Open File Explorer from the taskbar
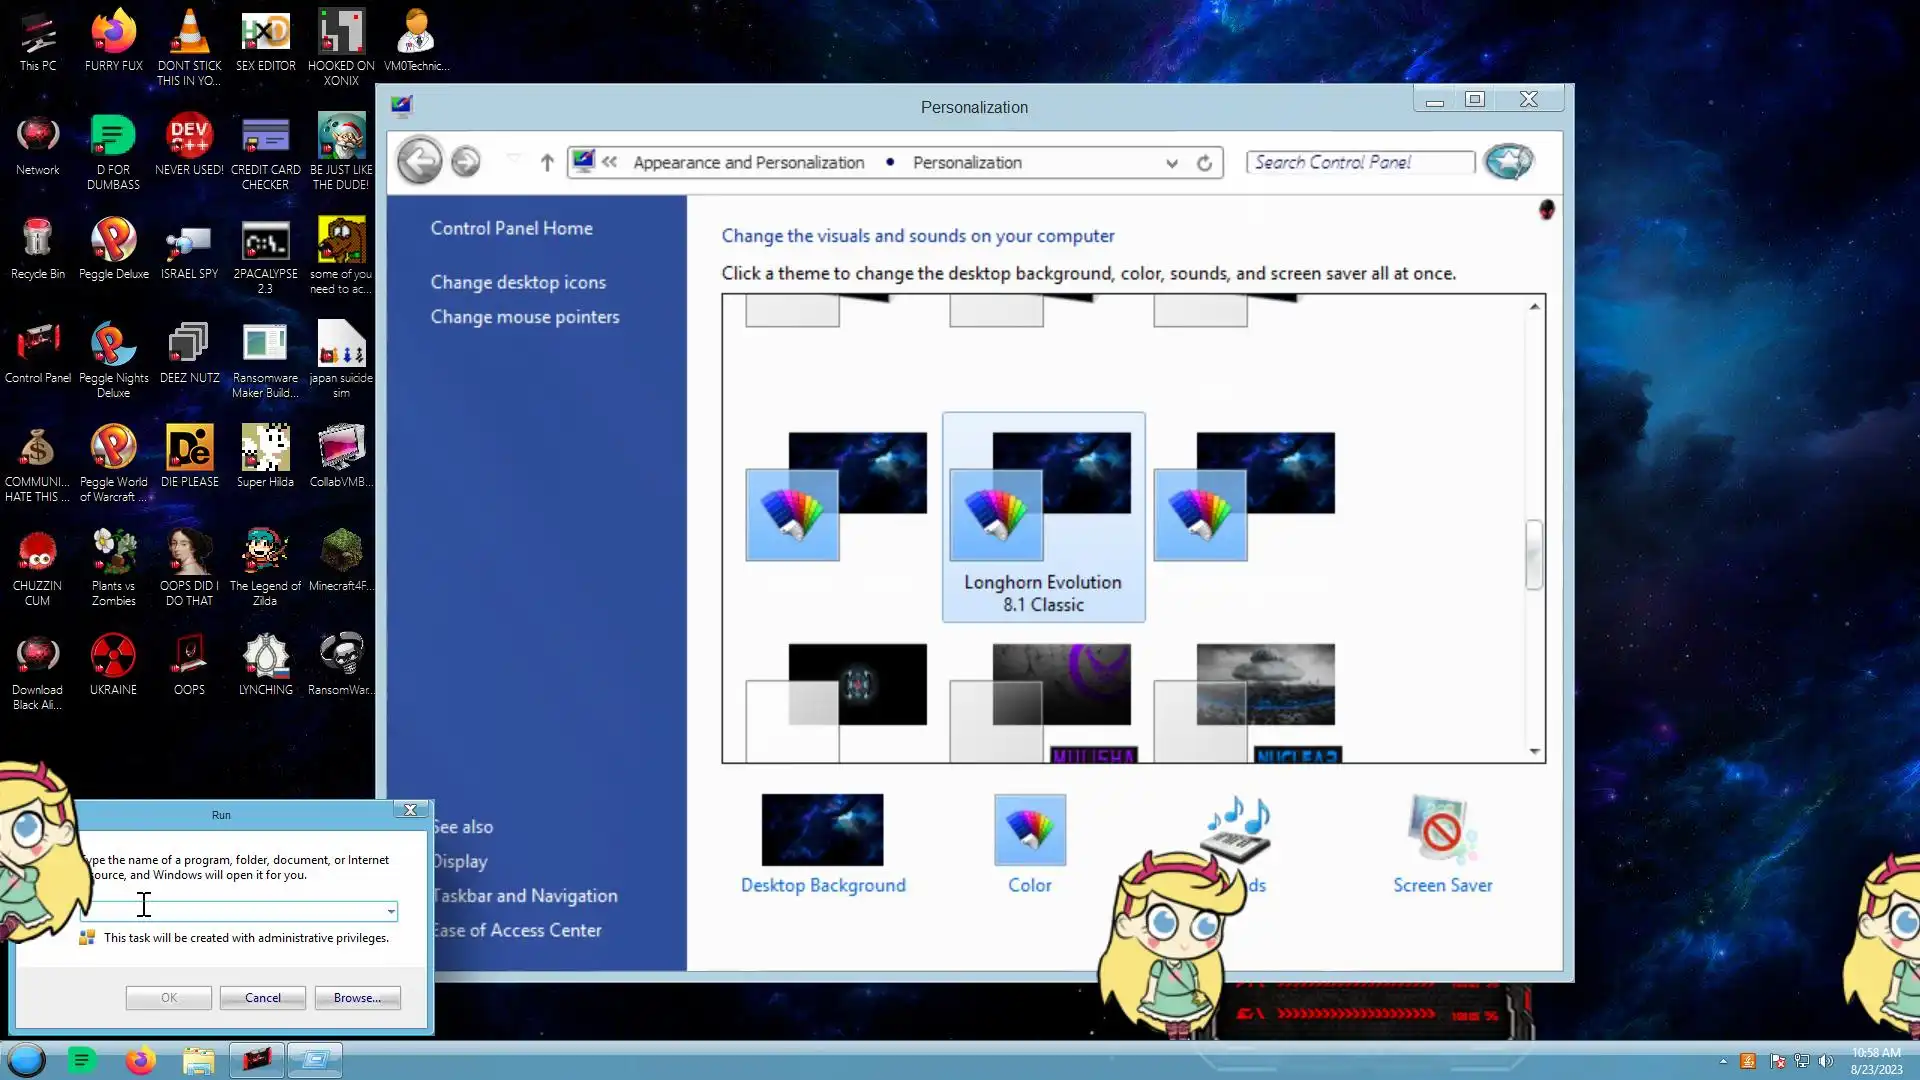This screenshot has height=1080, width=1920. pos(198,1060)
